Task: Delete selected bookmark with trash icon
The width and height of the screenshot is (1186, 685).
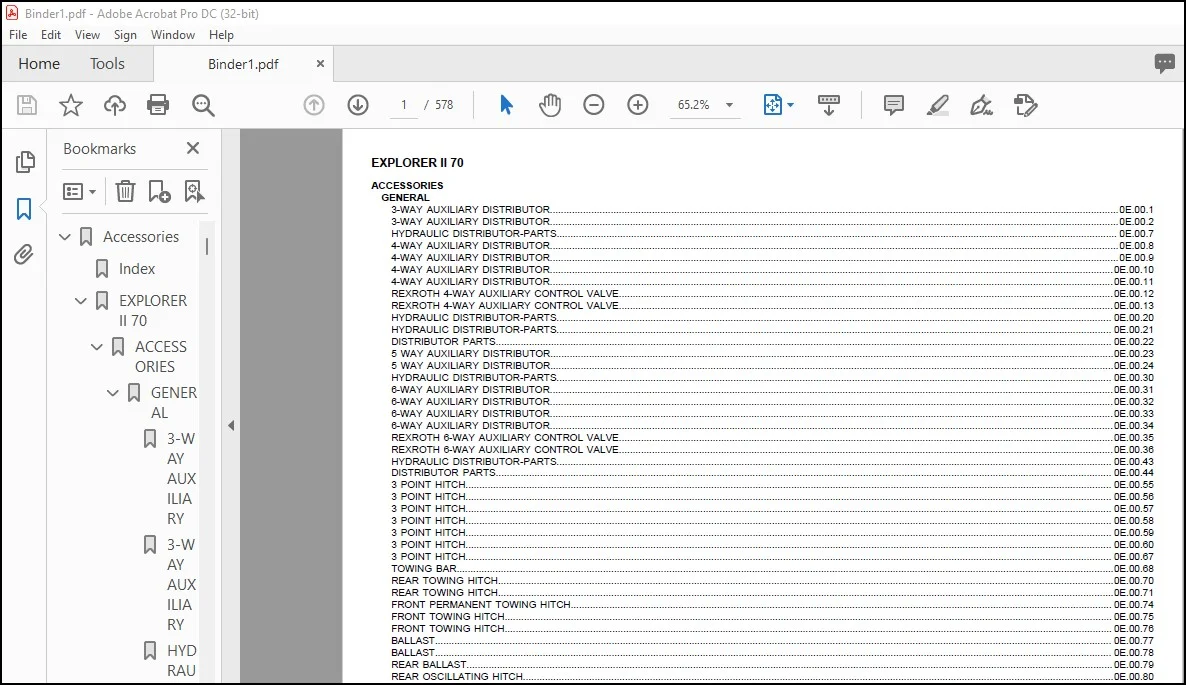Action: pos(125,191)
